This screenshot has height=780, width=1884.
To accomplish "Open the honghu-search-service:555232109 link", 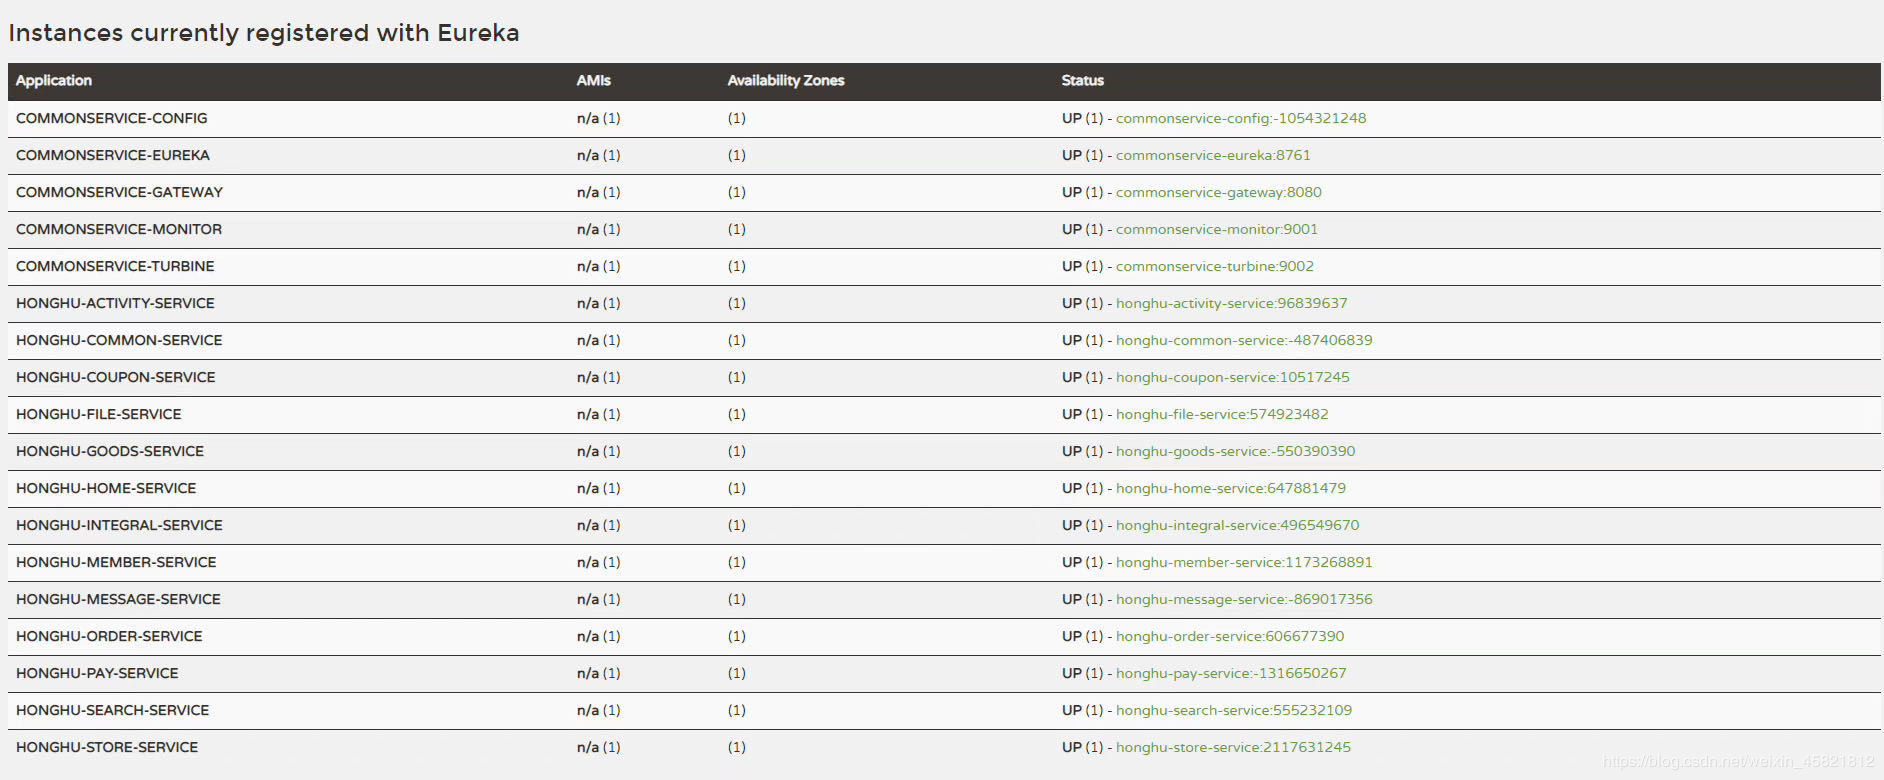I will (1233, 710).
